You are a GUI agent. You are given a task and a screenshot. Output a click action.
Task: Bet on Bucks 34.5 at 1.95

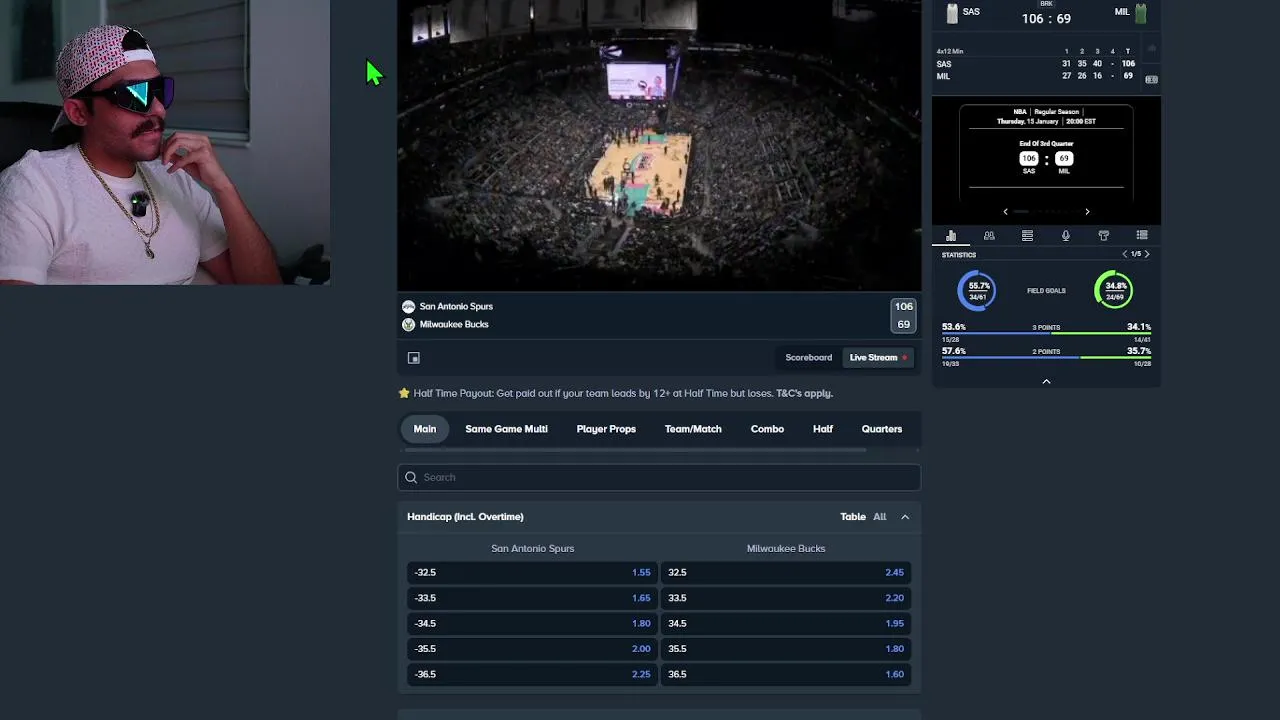786,624
